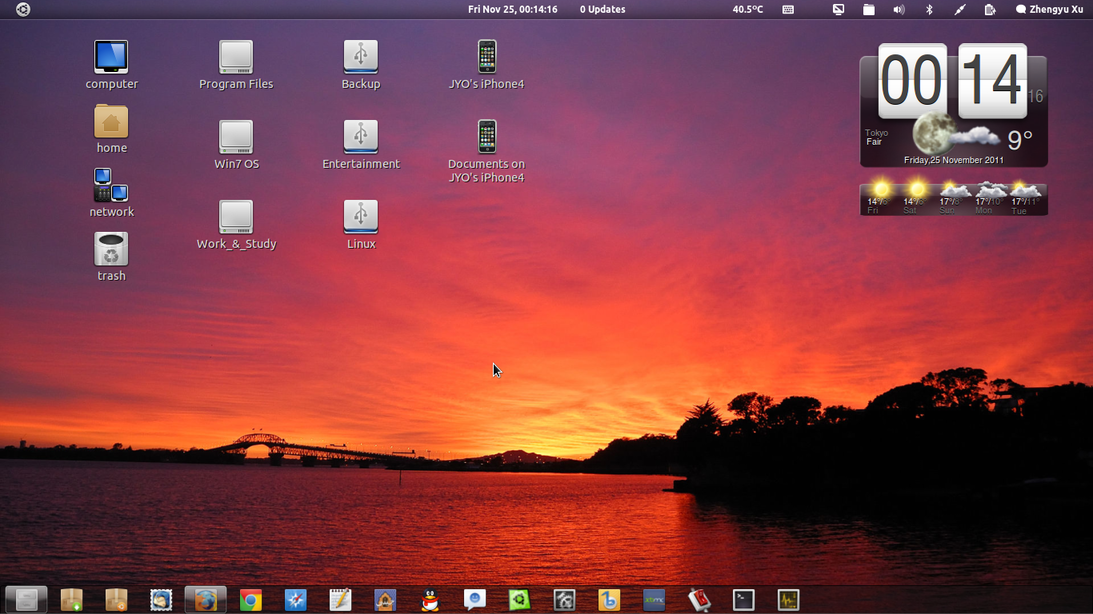Open Google Chrome from the dock
This screenshot has width=1093, height=614.
[x=251, y=600]
